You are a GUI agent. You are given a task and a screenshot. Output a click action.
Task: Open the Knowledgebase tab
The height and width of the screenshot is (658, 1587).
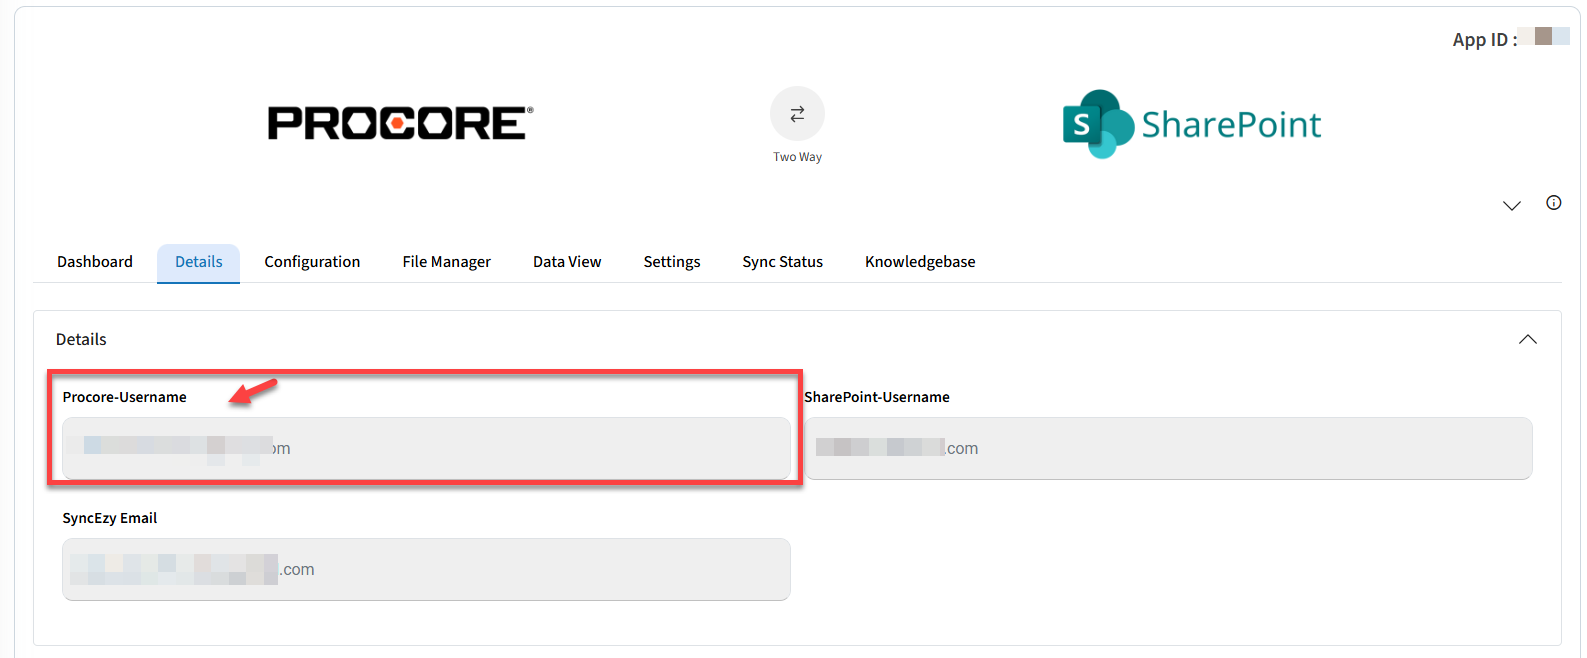919,262
